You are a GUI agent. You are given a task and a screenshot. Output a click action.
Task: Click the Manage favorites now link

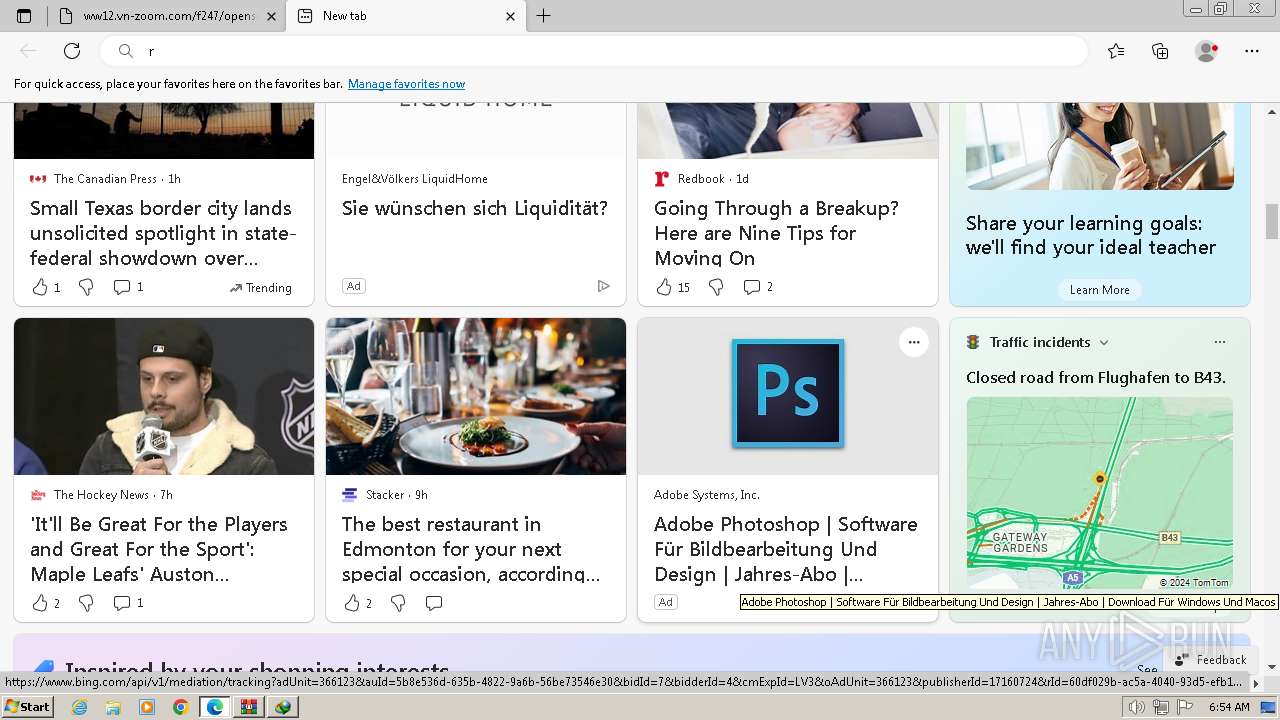tap(406, 84)
